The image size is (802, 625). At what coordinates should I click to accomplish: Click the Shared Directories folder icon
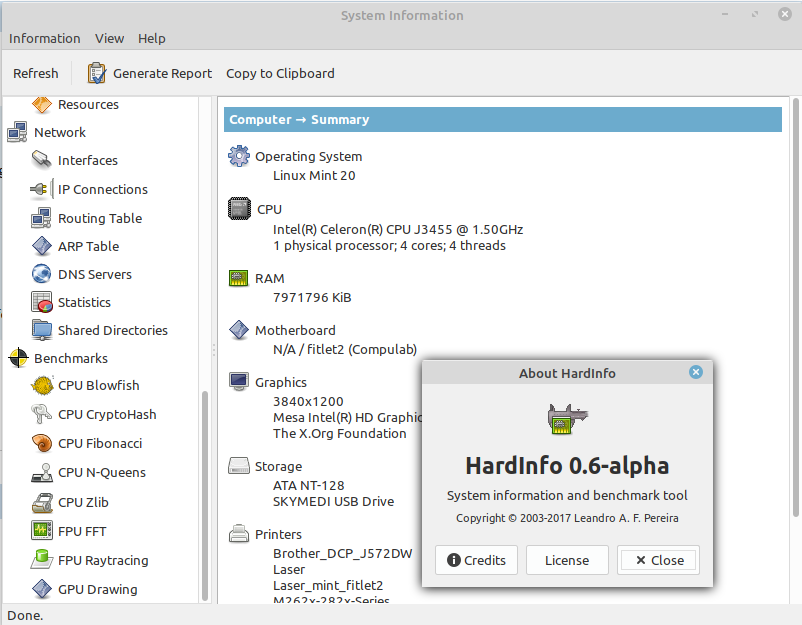point(41,330)
